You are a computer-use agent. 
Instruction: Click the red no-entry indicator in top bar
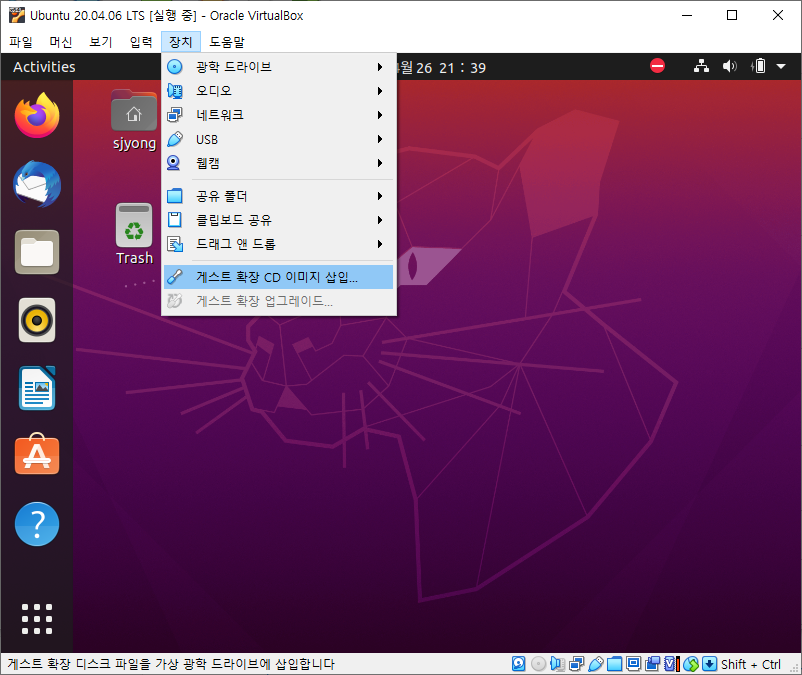[657, 66]
